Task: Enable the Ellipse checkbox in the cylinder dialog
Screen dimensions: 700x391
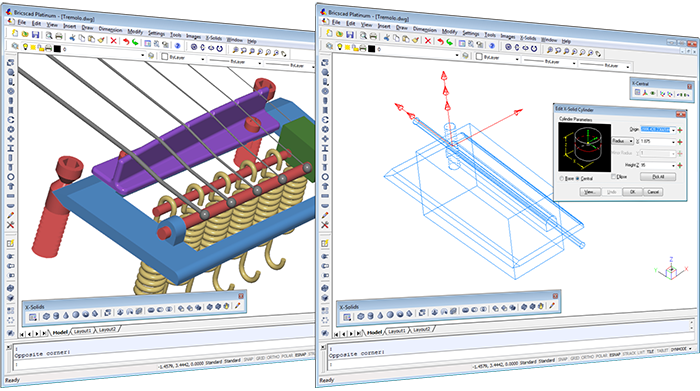Action: [613, 176]
